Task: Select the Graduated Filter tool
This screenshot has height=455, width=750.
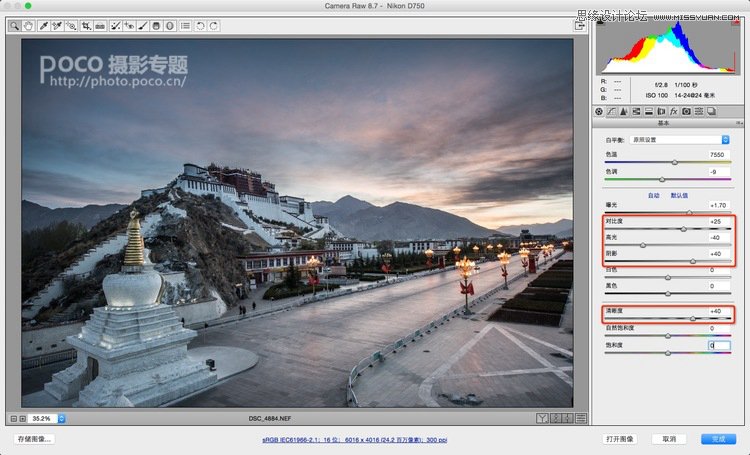Action: [x=156, y=26]
